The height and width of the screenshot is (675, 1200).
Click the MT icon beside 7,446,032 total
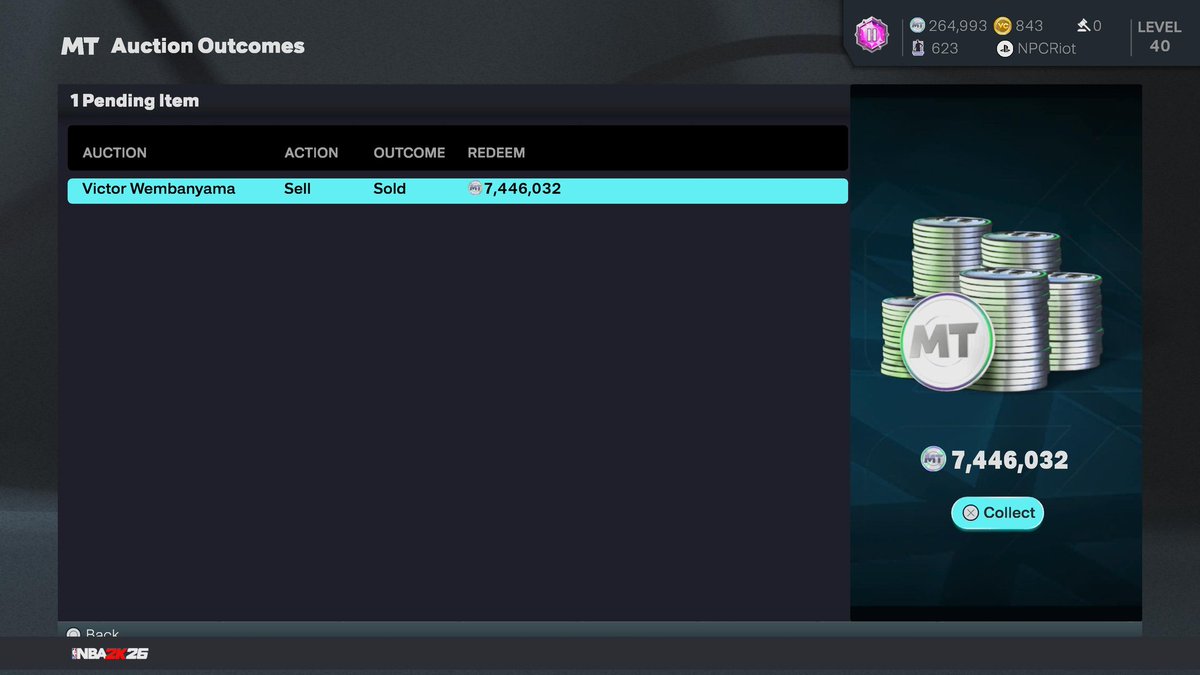click(x=933, y=459)
